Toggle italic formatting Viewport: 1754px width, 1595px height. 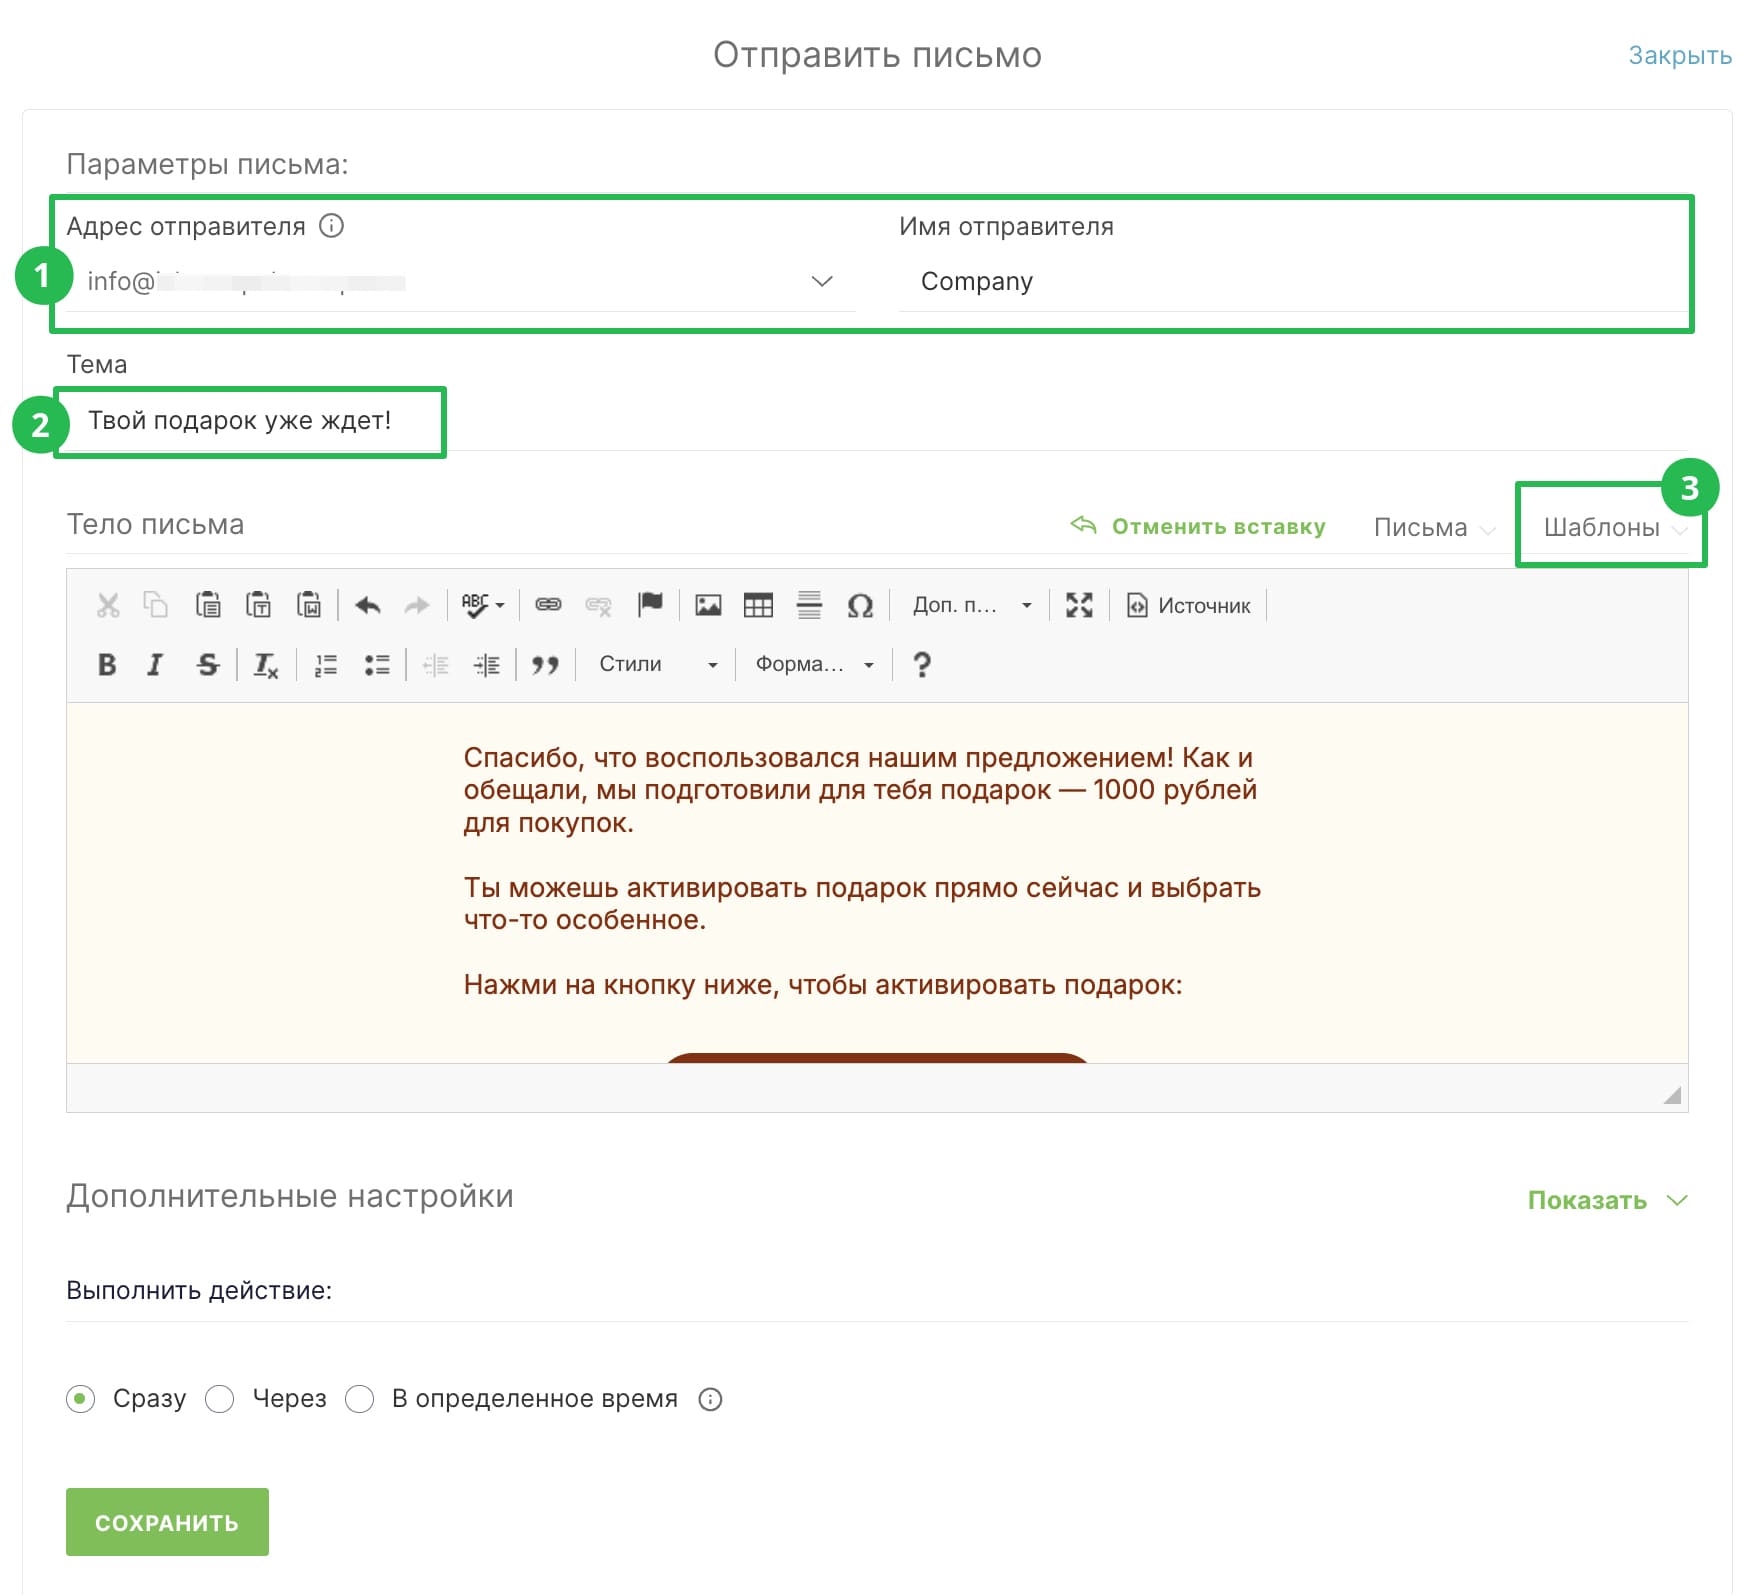[155, 664]
